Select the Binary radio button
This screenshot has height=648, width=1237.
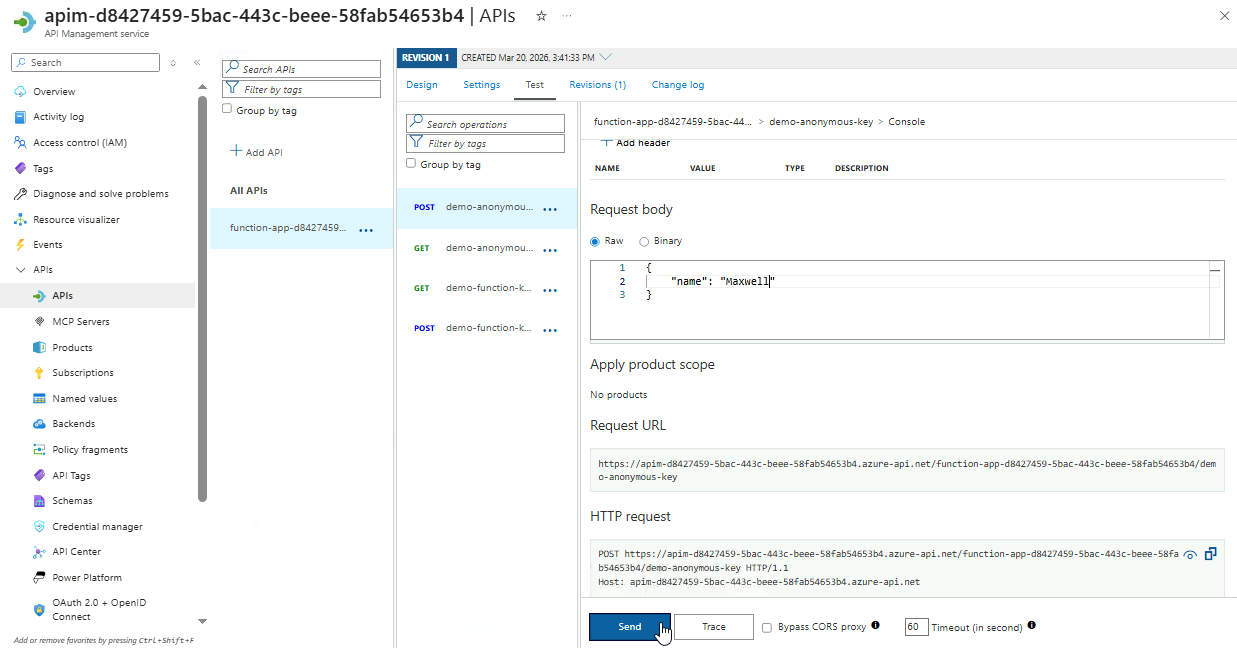tap(644, 241)
